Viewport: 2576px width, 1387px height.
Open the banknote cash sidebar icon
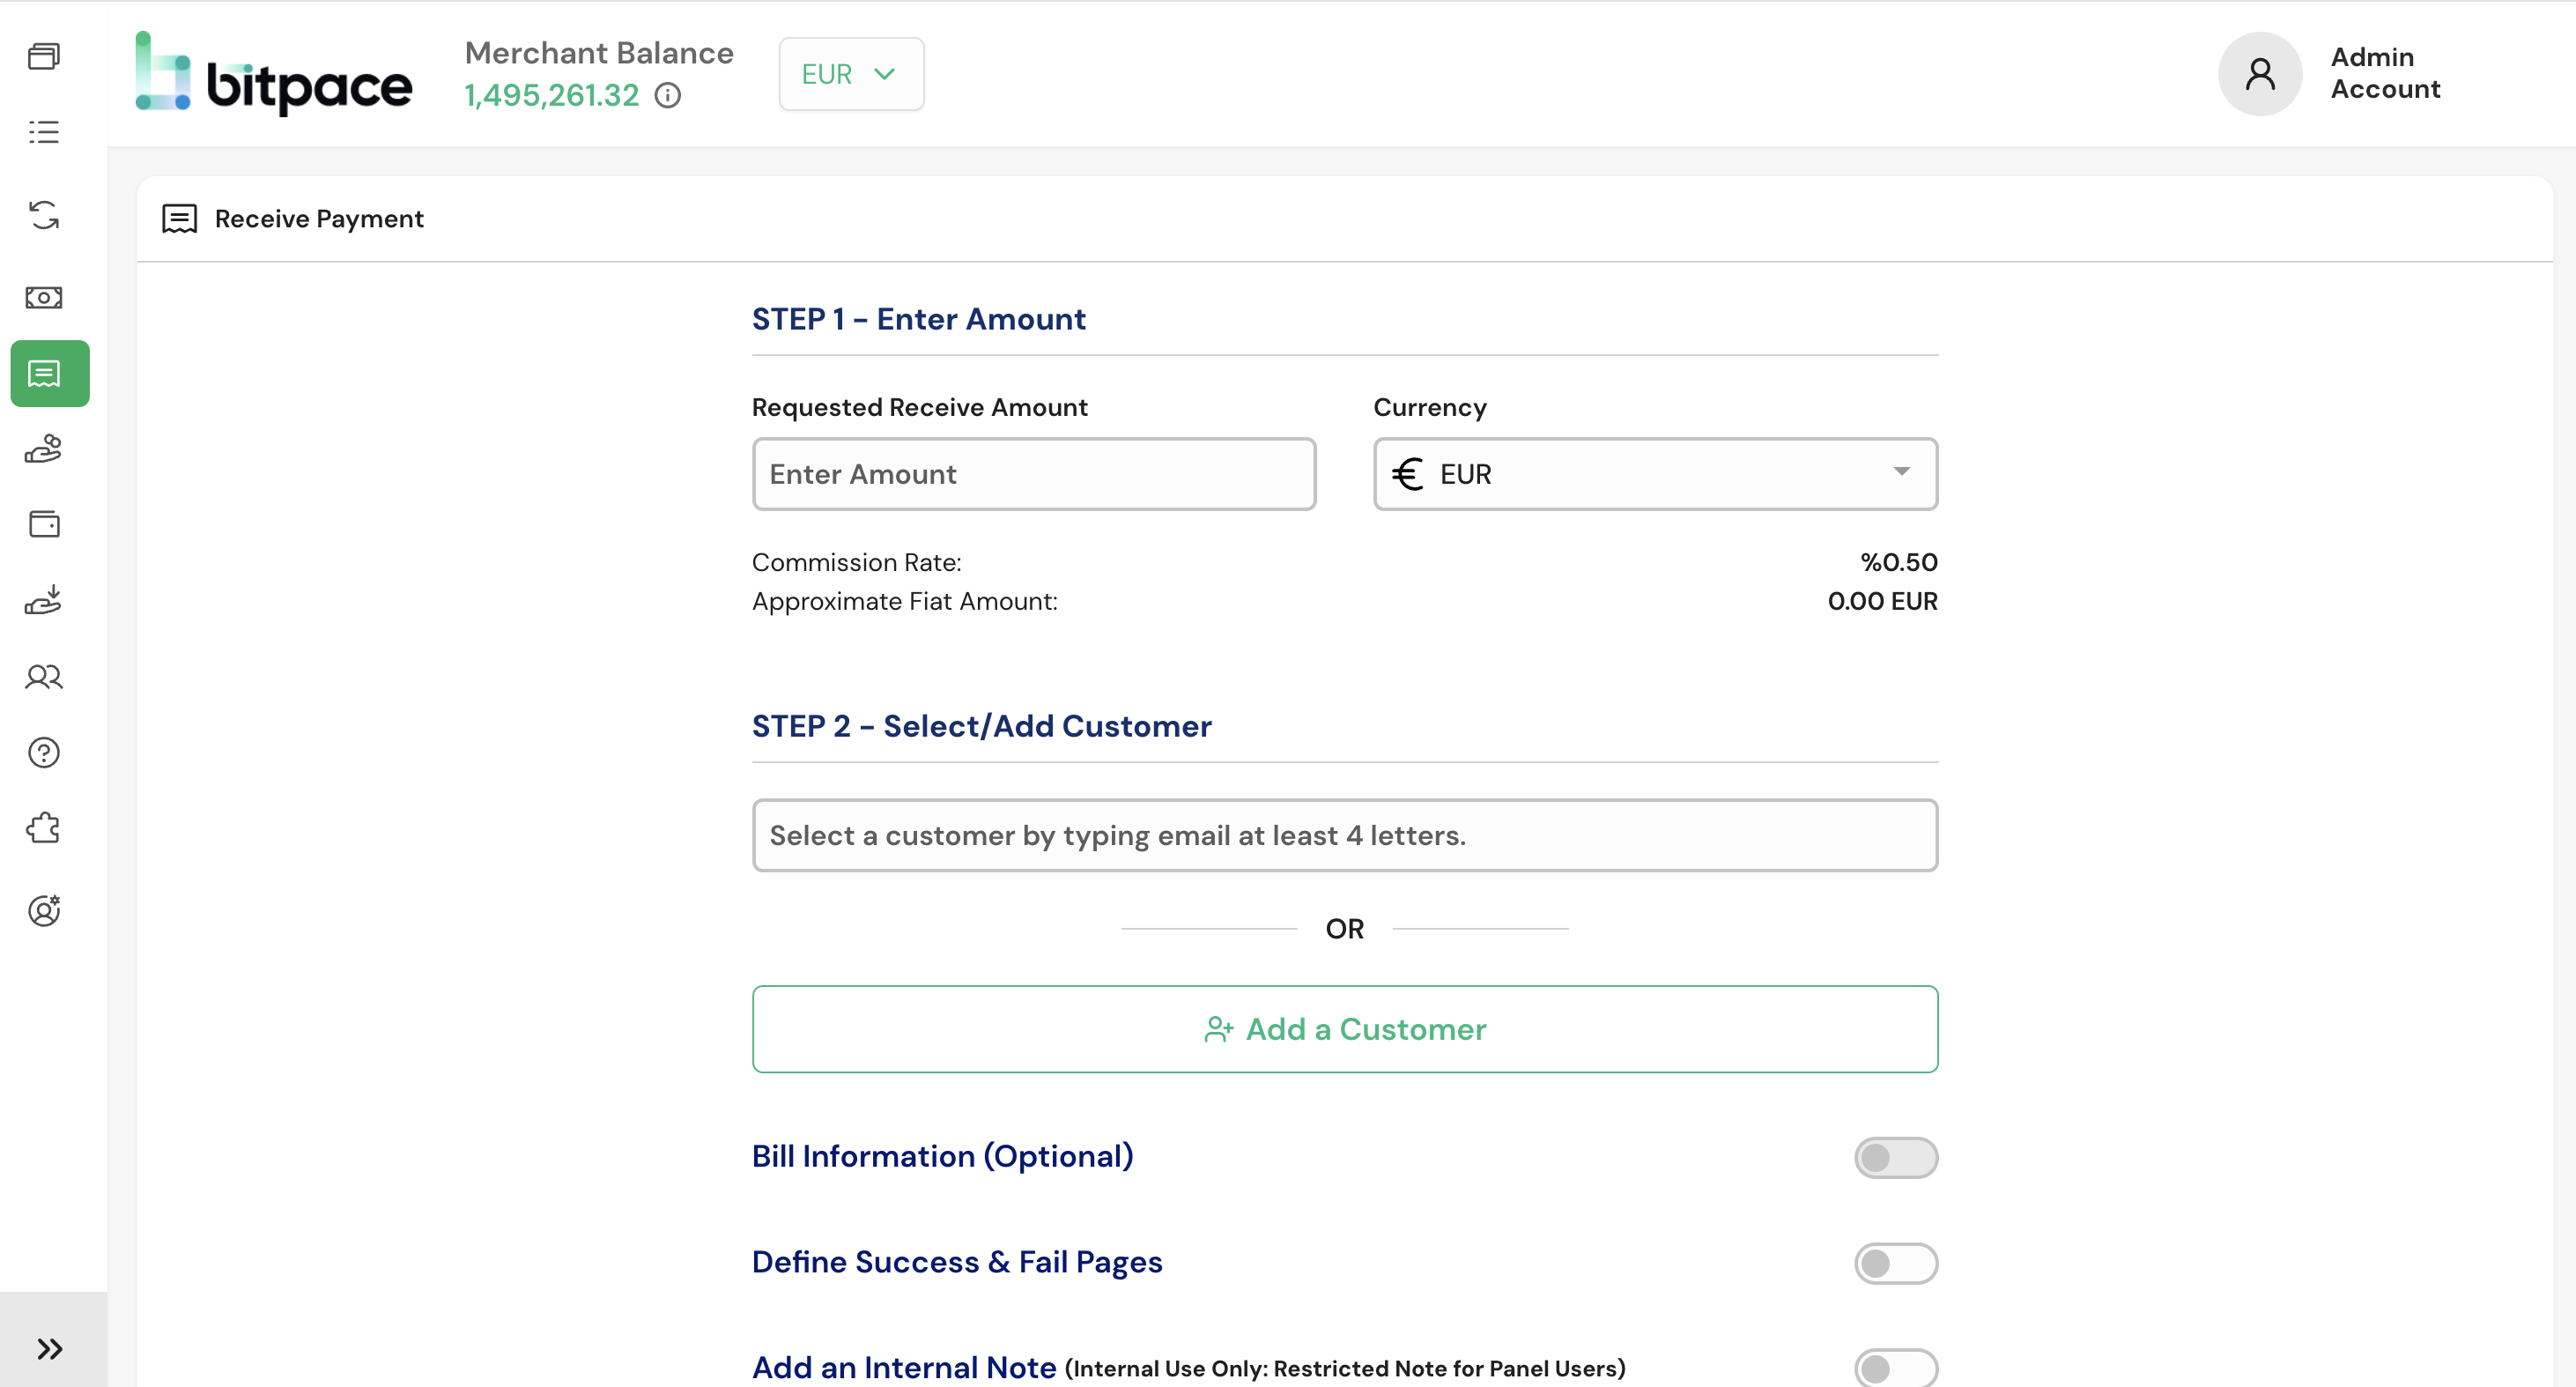coord(44,297)
